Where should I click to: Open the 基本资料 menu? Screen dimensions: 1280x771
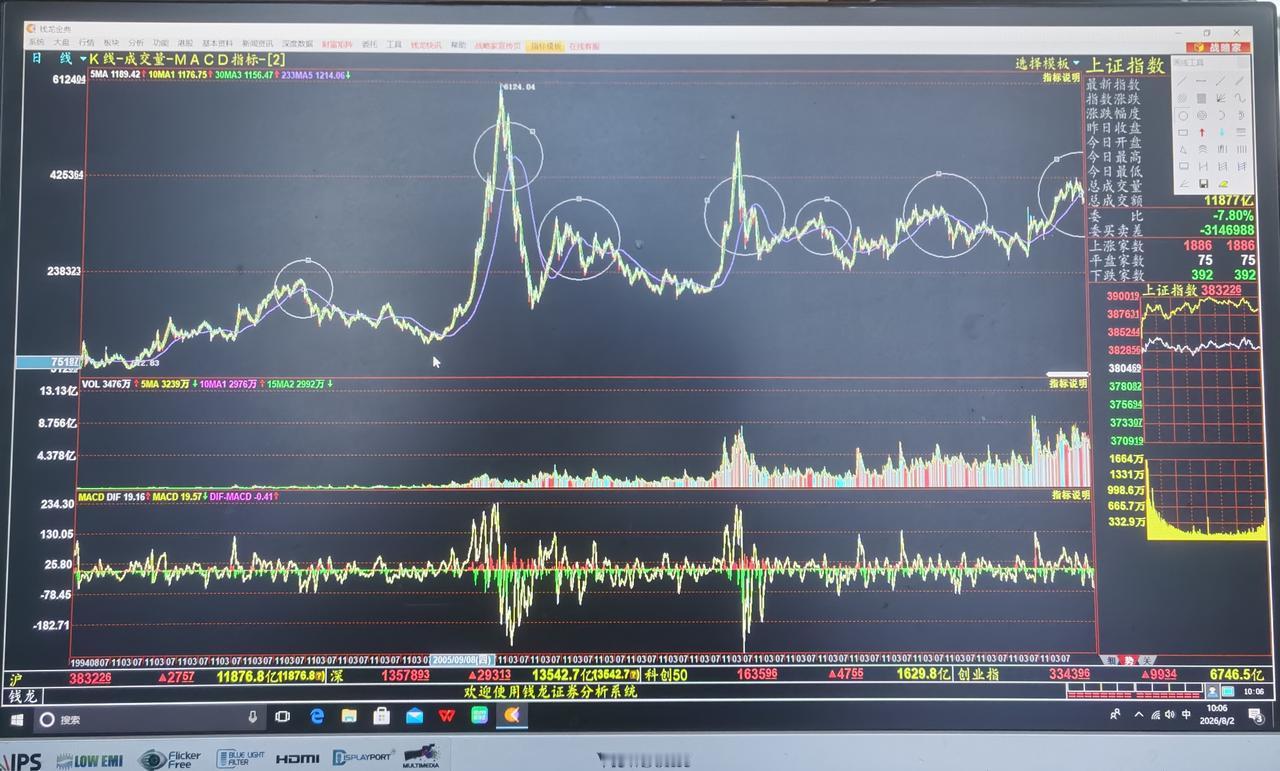pyautogui.click(x=217, y=44)
